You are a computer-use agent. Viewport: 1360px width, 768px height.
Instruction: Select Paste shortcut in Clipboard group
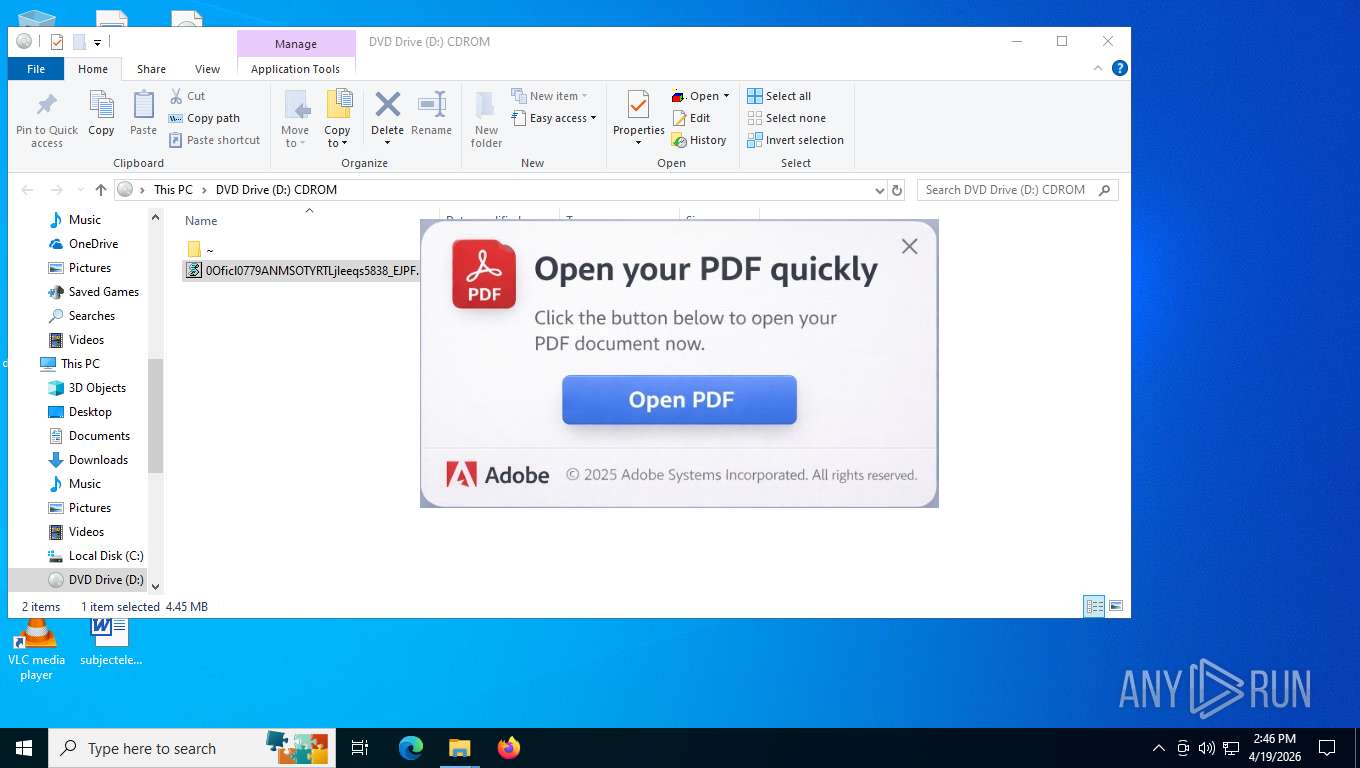tap(214, 140)
